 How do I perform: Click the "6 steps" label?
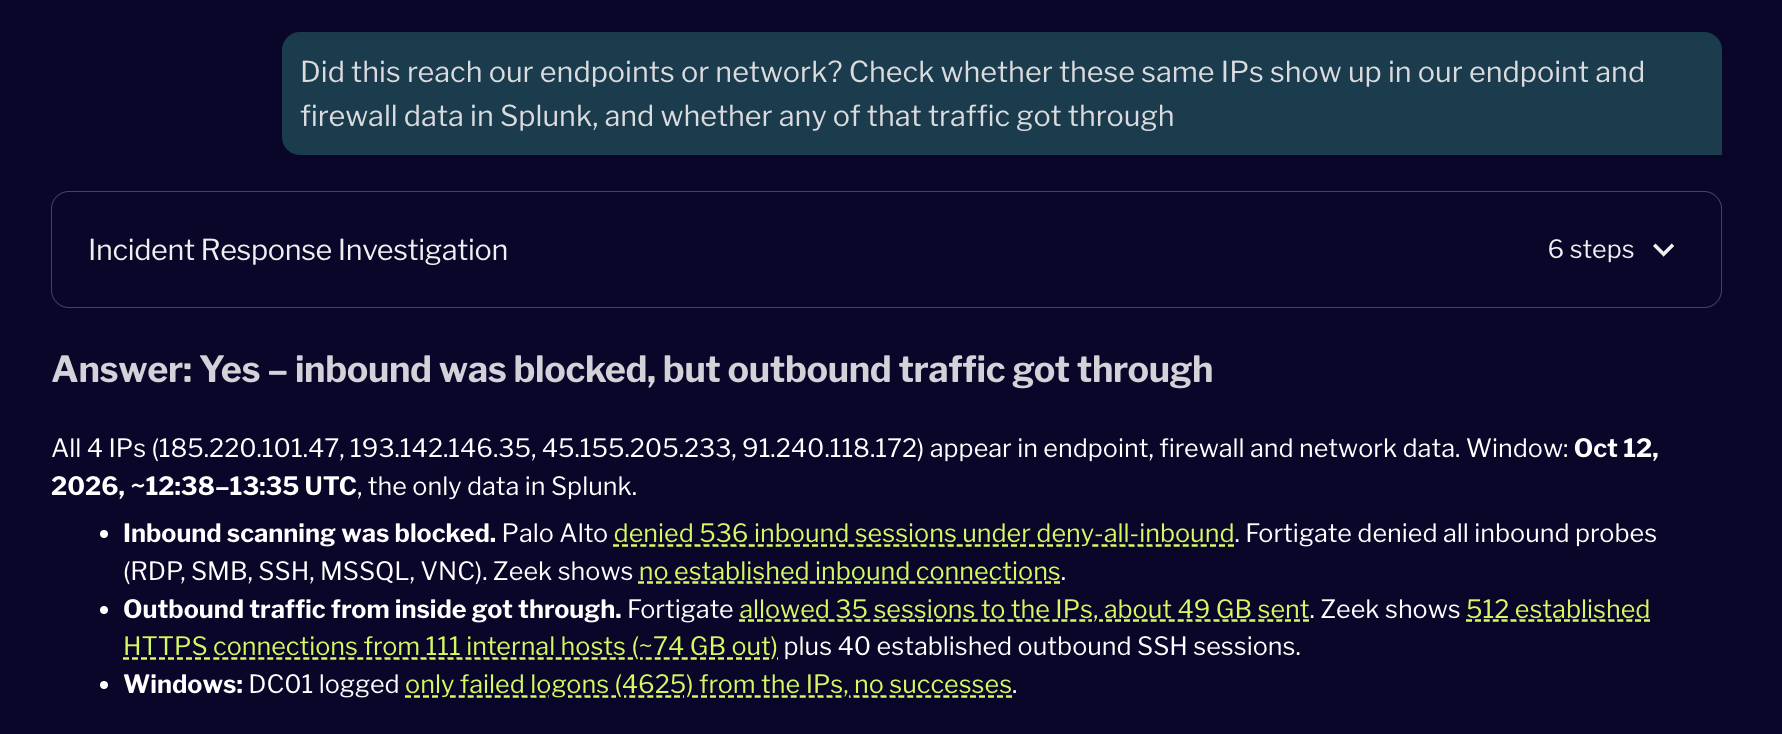tap(1590, 249)
